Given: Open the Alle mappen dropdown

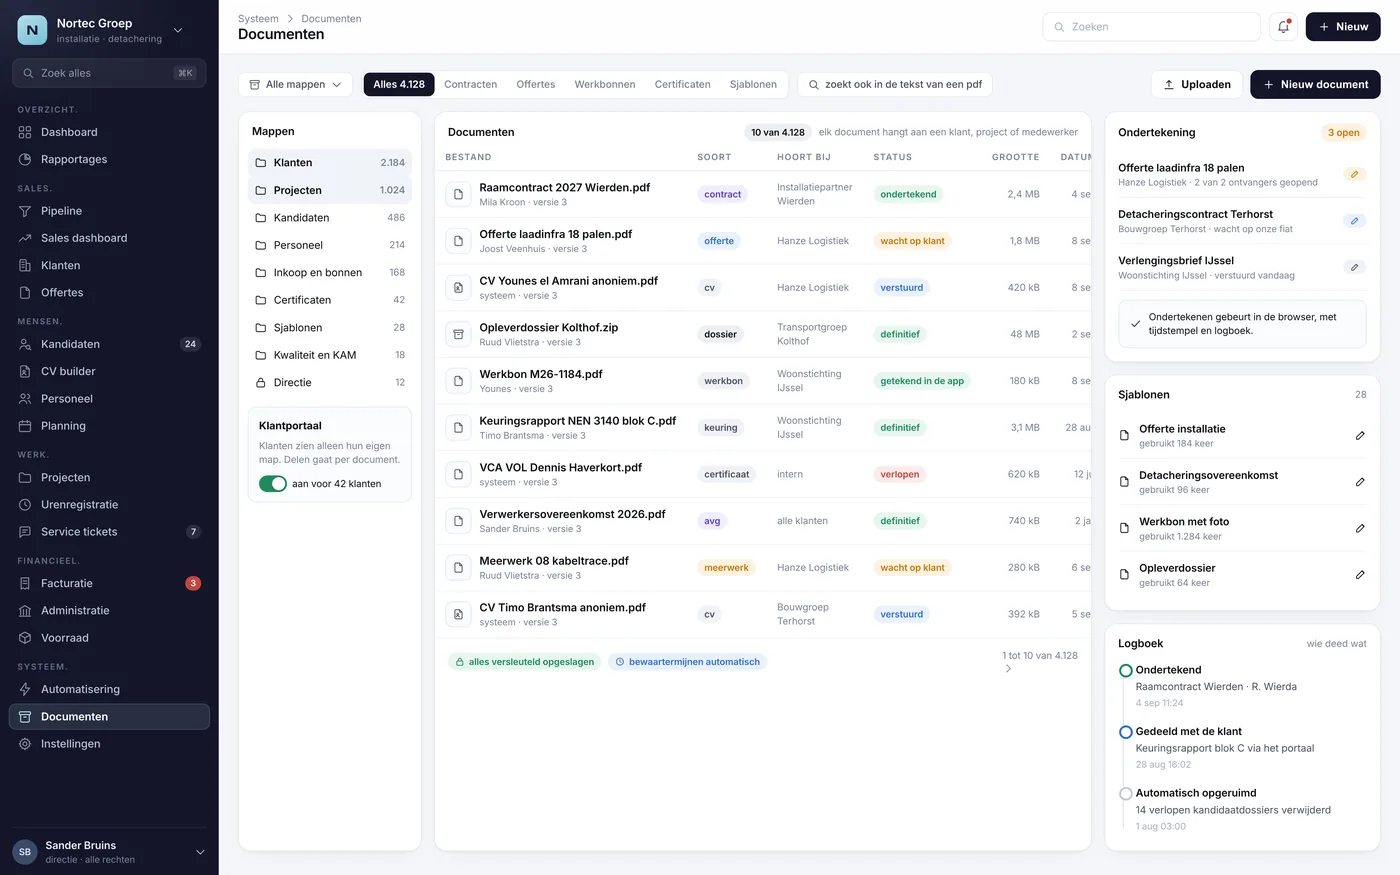Looking at the screenshot, I should 295,85.
